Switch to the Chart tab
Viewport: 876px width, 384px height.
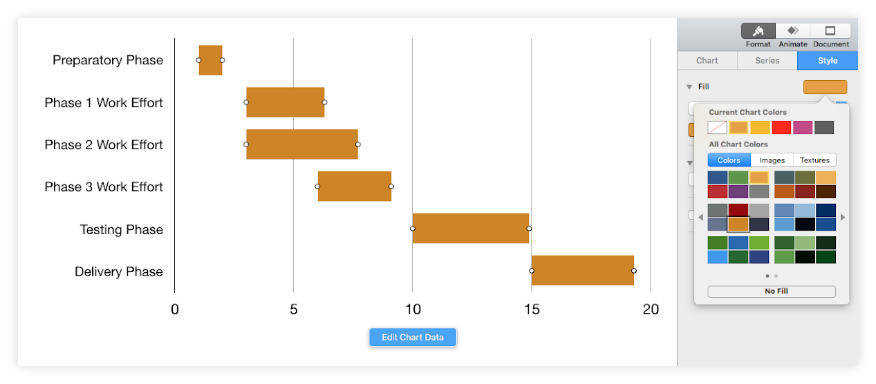pos(707,60)
